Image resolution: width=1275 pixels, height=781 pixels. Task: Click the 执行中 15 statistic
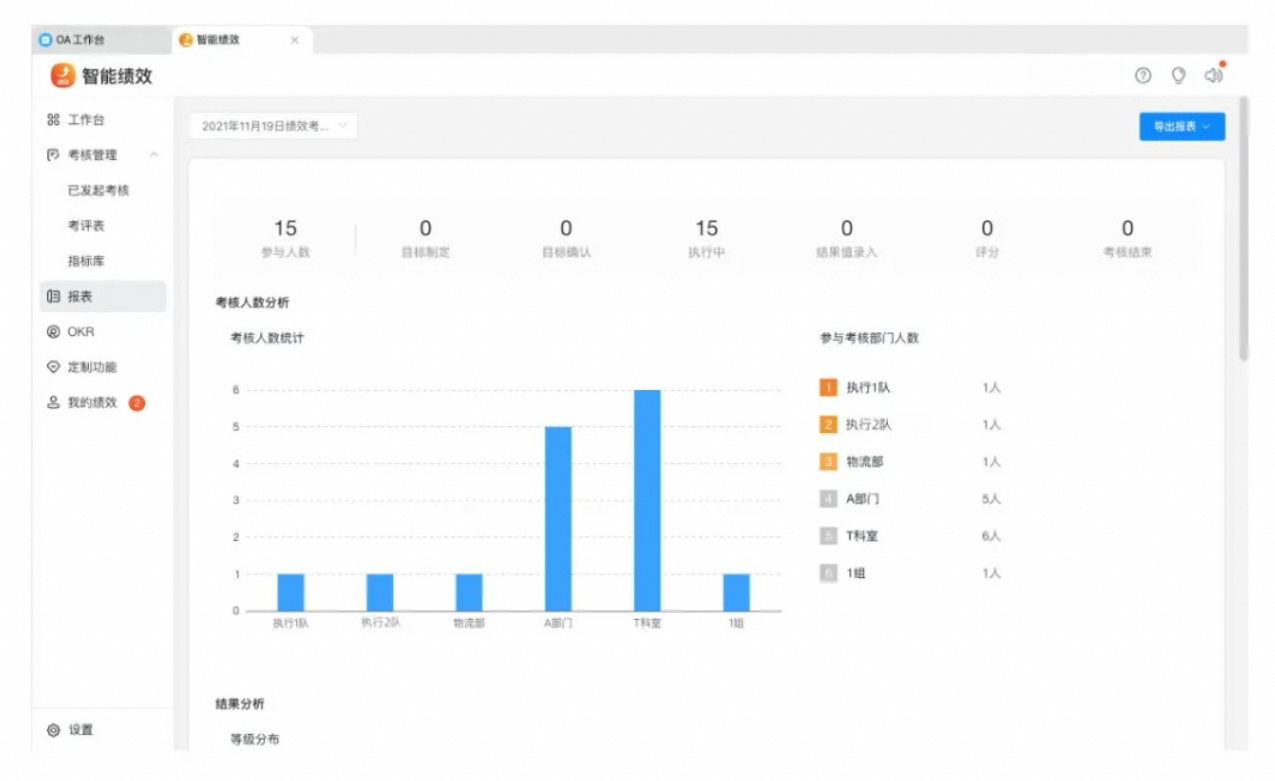tap(706, 238)
